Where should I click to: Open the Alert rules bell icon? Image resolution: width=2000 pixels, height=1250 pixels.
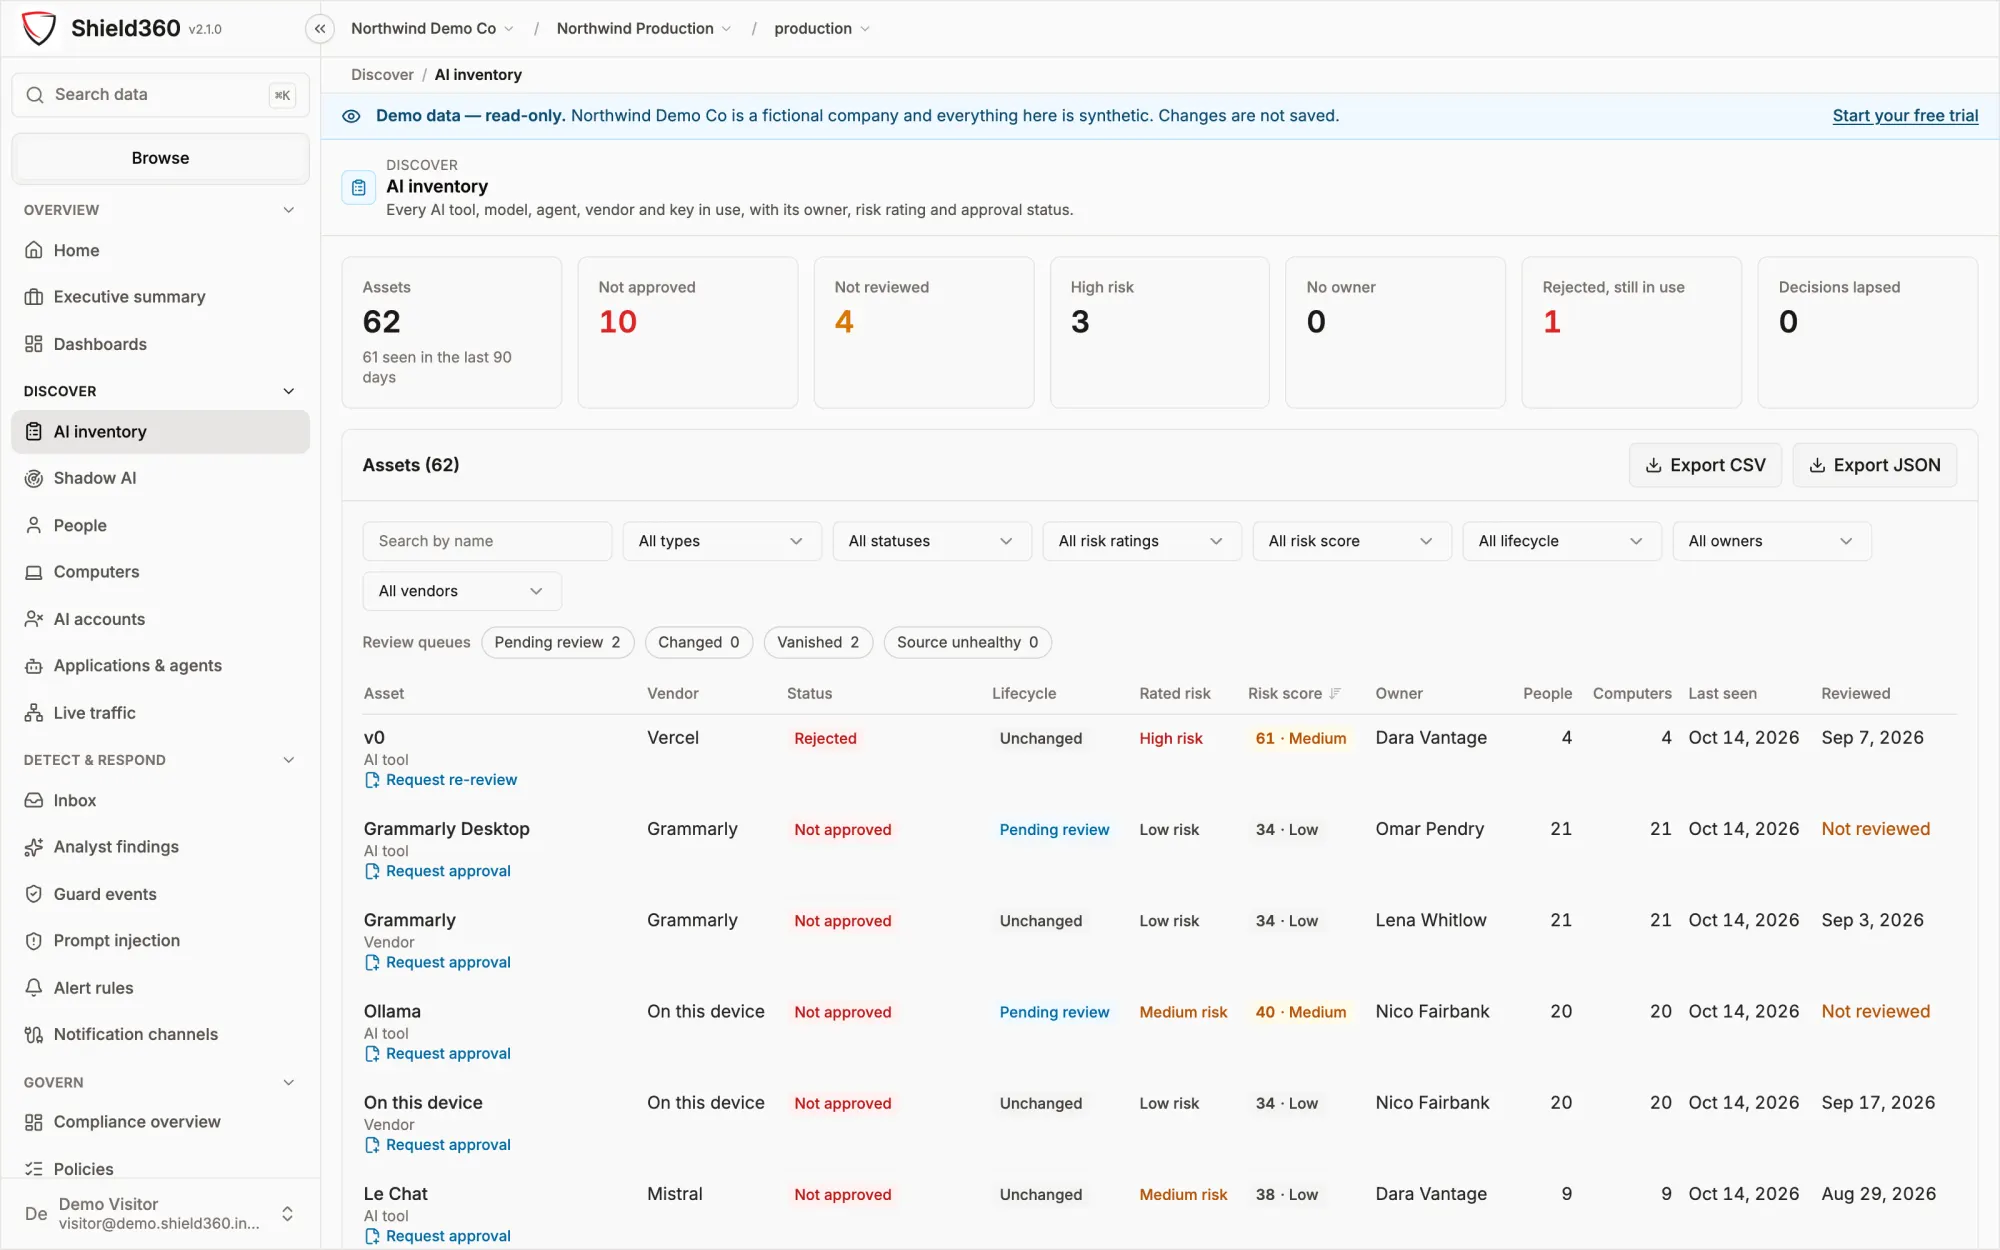pyautogui.click(x=34, y=988)
